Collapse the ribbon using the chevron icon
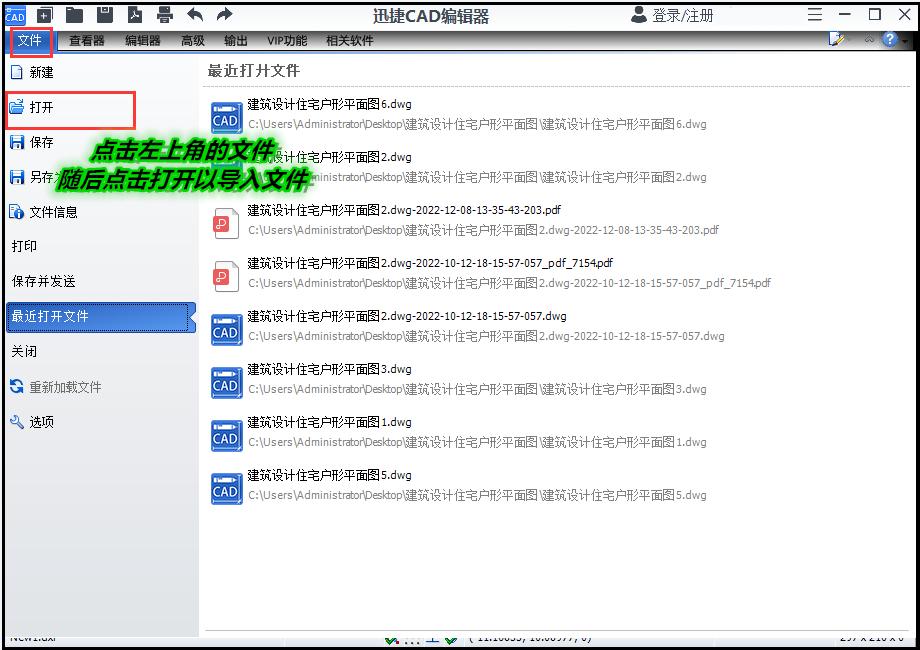 [868, 40]
